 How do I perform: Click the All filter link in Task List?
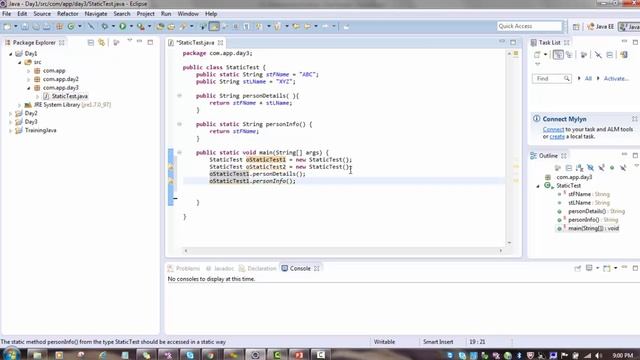(588, 78)
